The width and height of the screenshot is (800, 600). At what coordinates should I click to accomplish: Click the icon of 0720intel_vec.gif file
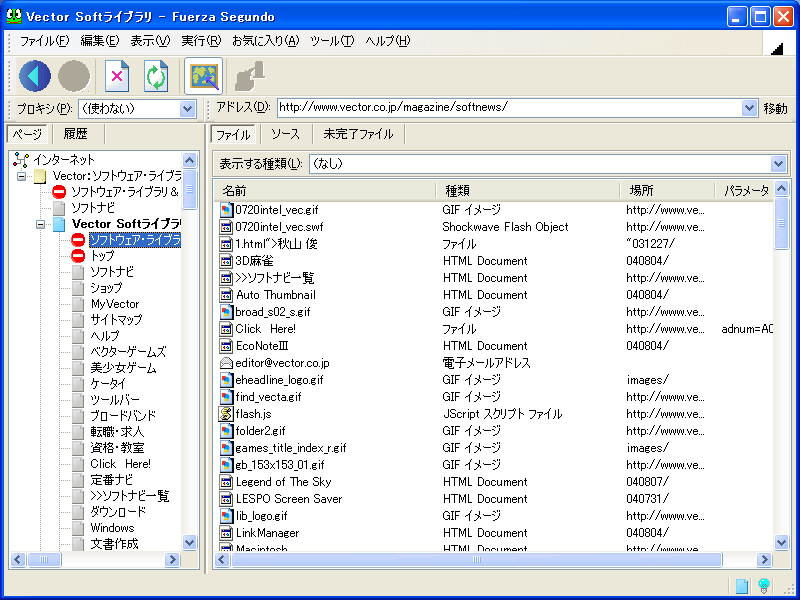pyautogui.click(x=226, y=210)
